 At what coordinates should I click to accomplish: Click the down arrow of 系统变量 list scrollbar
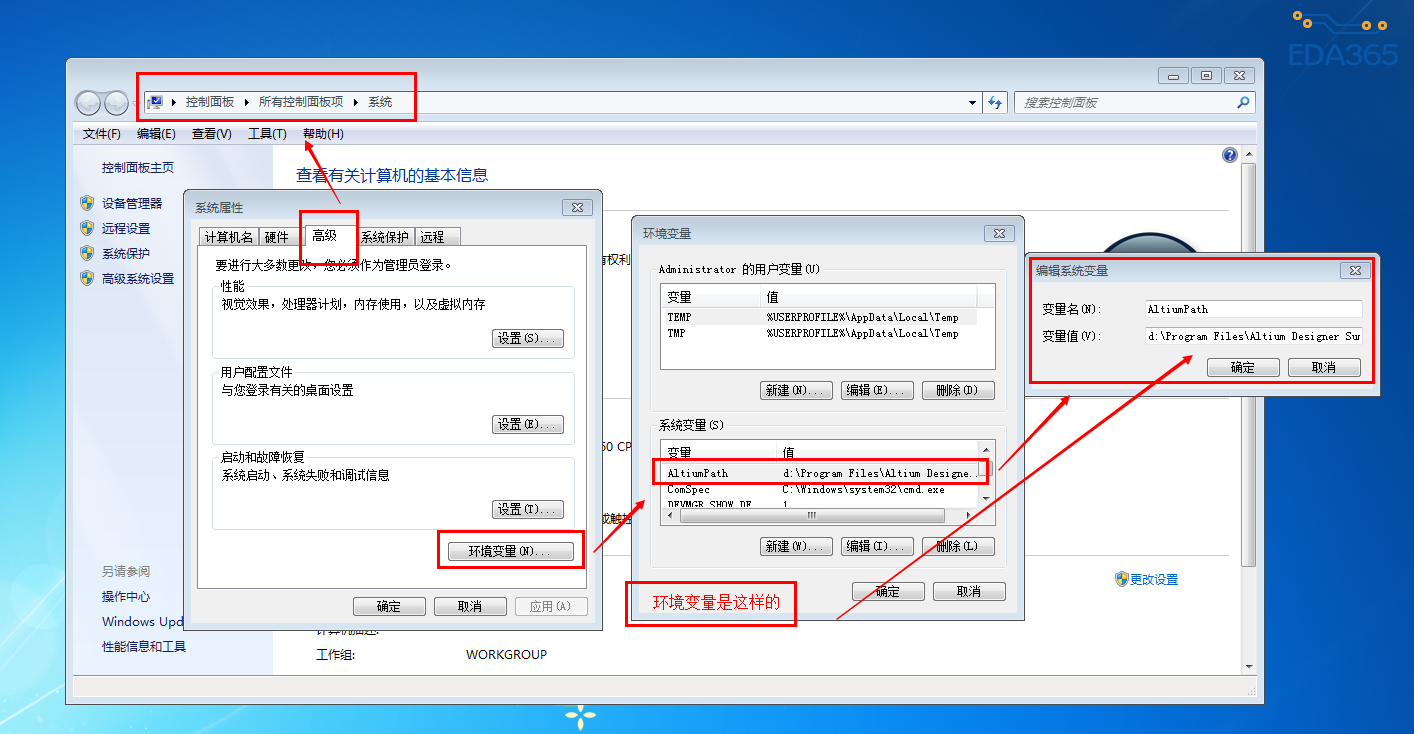[986, 497]
